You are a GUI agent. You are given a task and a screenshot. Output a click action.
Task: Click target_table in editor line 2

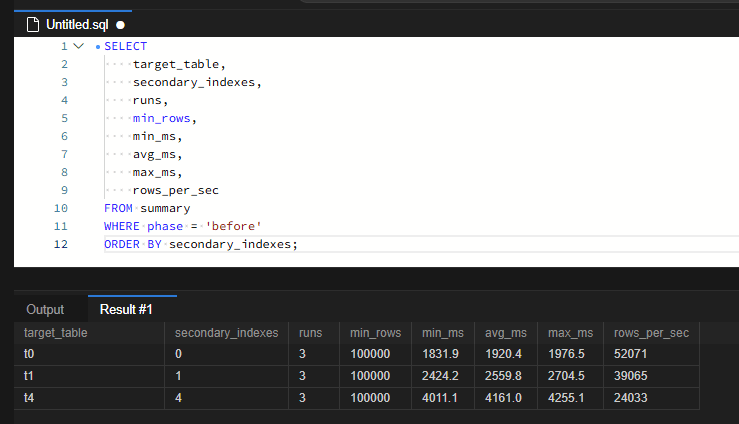click(x=176, y=64)
